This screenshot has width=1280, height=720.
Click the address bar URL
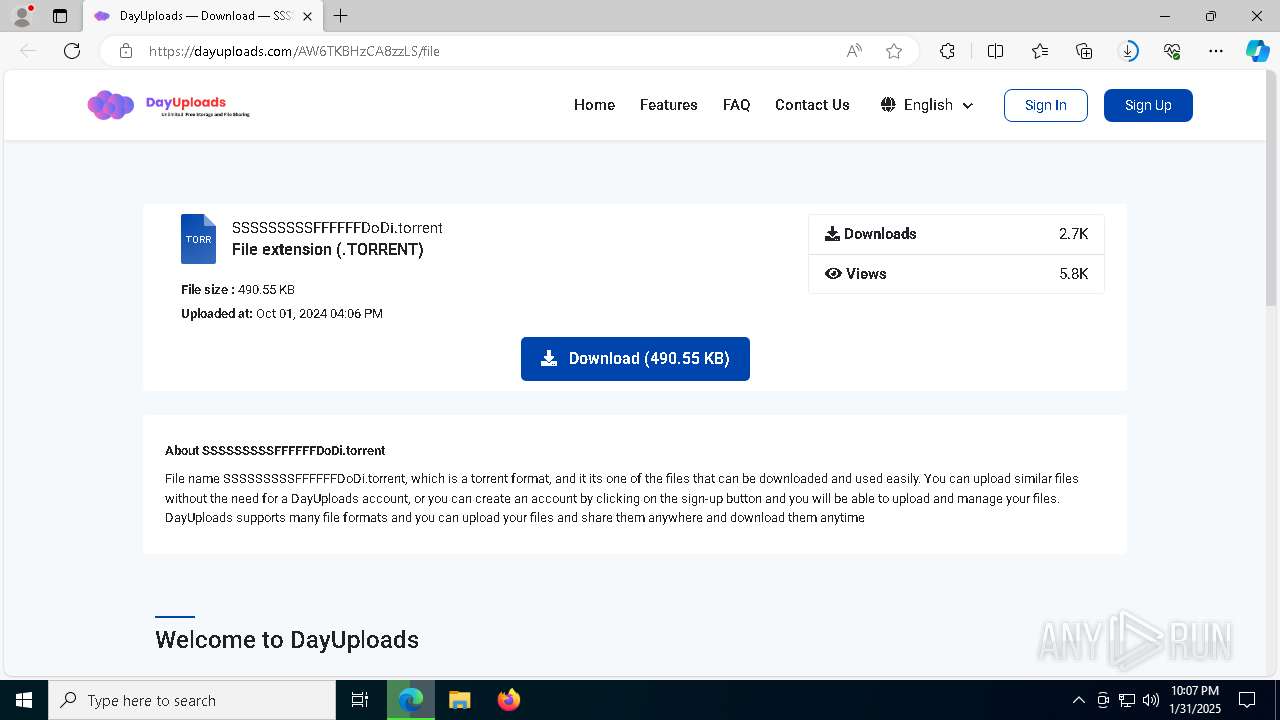pos(294,51)
